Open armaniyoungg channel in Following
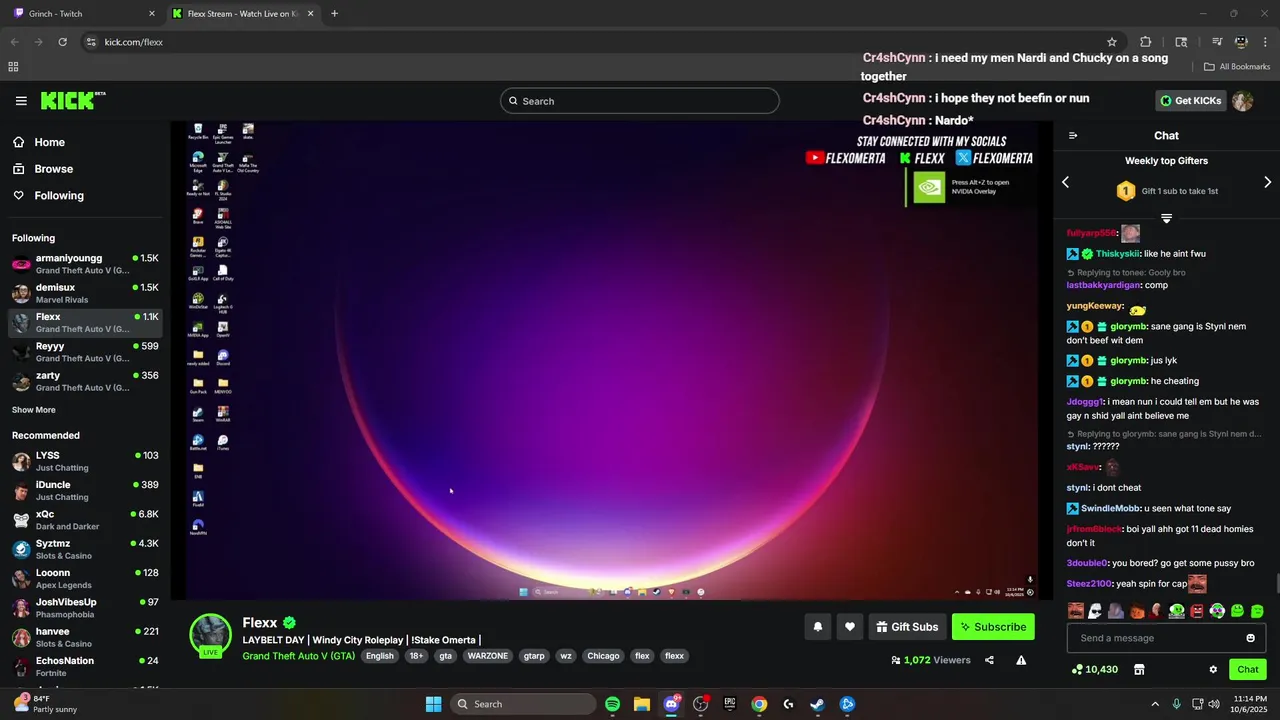Screen dimensions: 1280x720 coord(85,264)
